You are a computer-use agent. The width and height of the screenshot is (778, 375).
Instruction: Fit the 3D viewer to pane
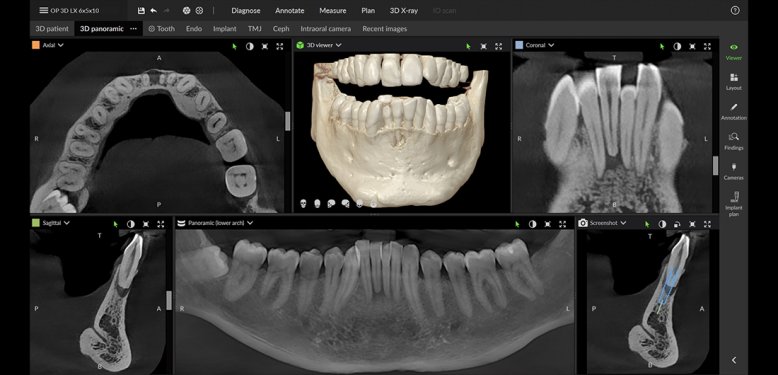pyautogui.click(x=483, y=46)
